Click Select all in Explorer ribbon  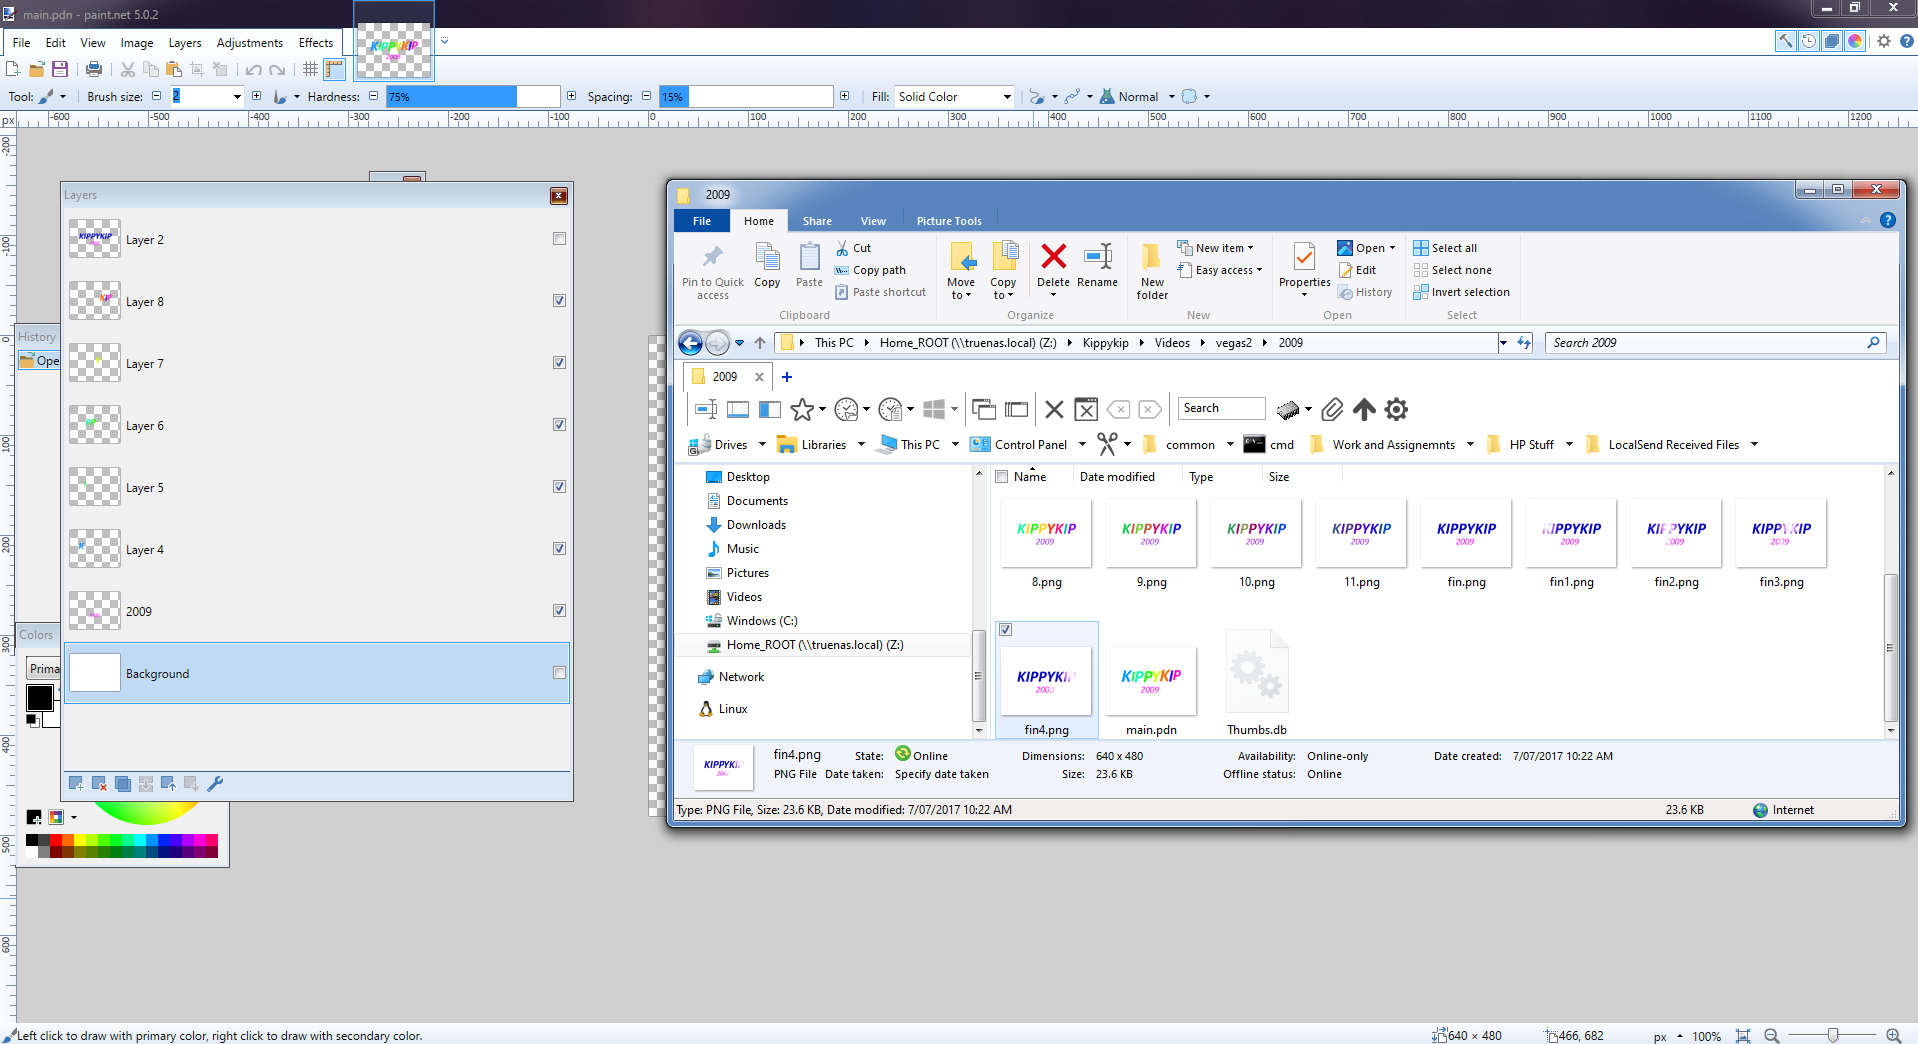[x=1453, y=248]
